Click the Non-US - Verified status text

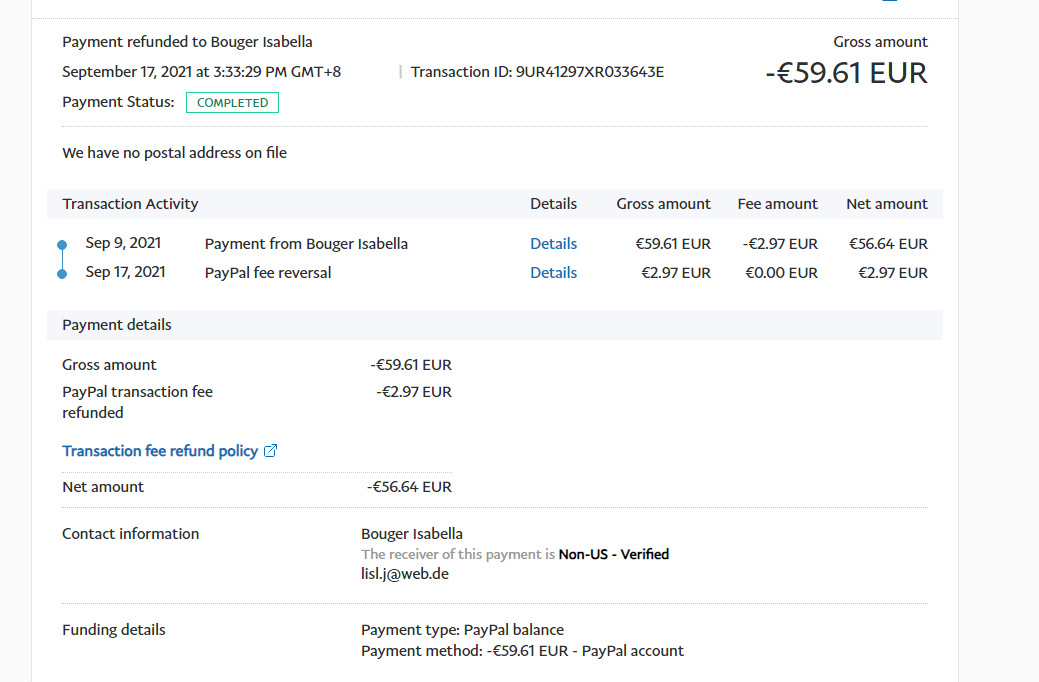point(613,554)
